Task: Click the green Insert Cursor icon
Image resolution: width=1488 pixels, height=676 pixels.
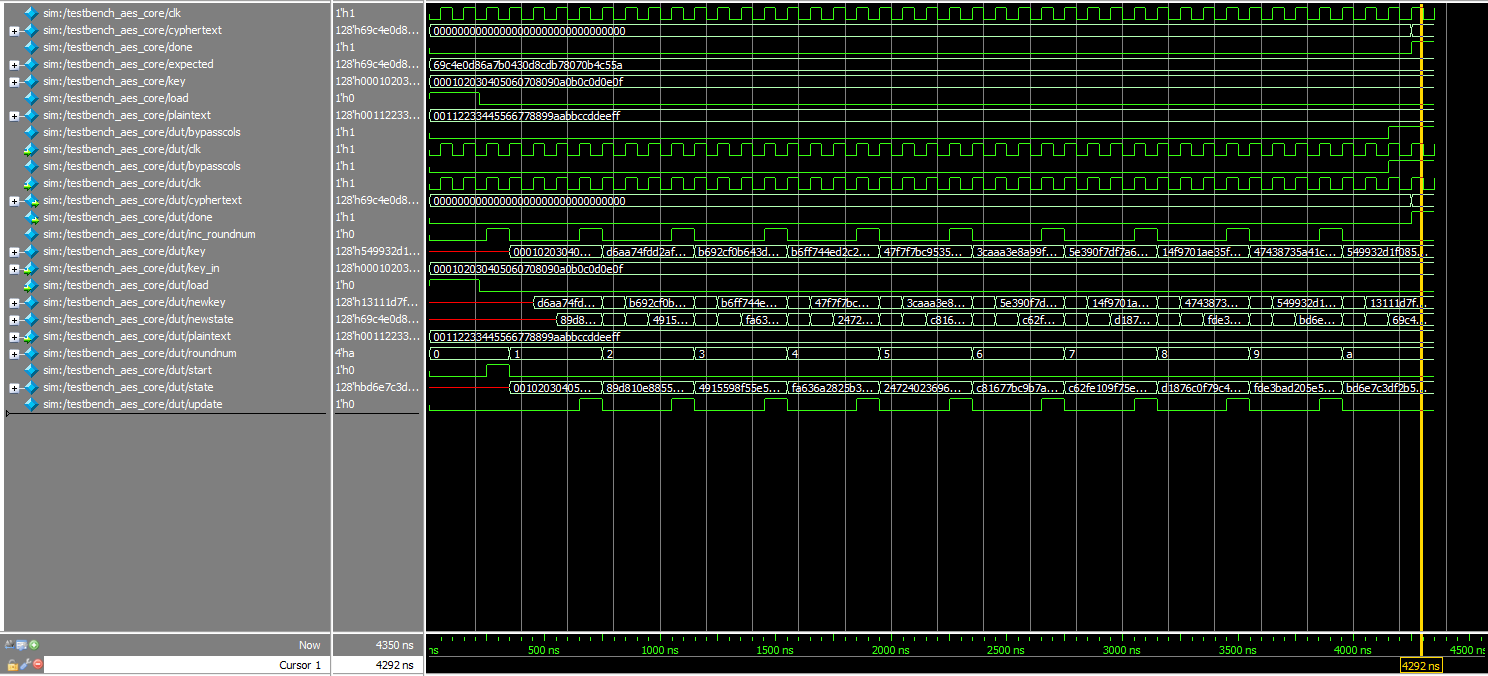Action: point(35,645)
